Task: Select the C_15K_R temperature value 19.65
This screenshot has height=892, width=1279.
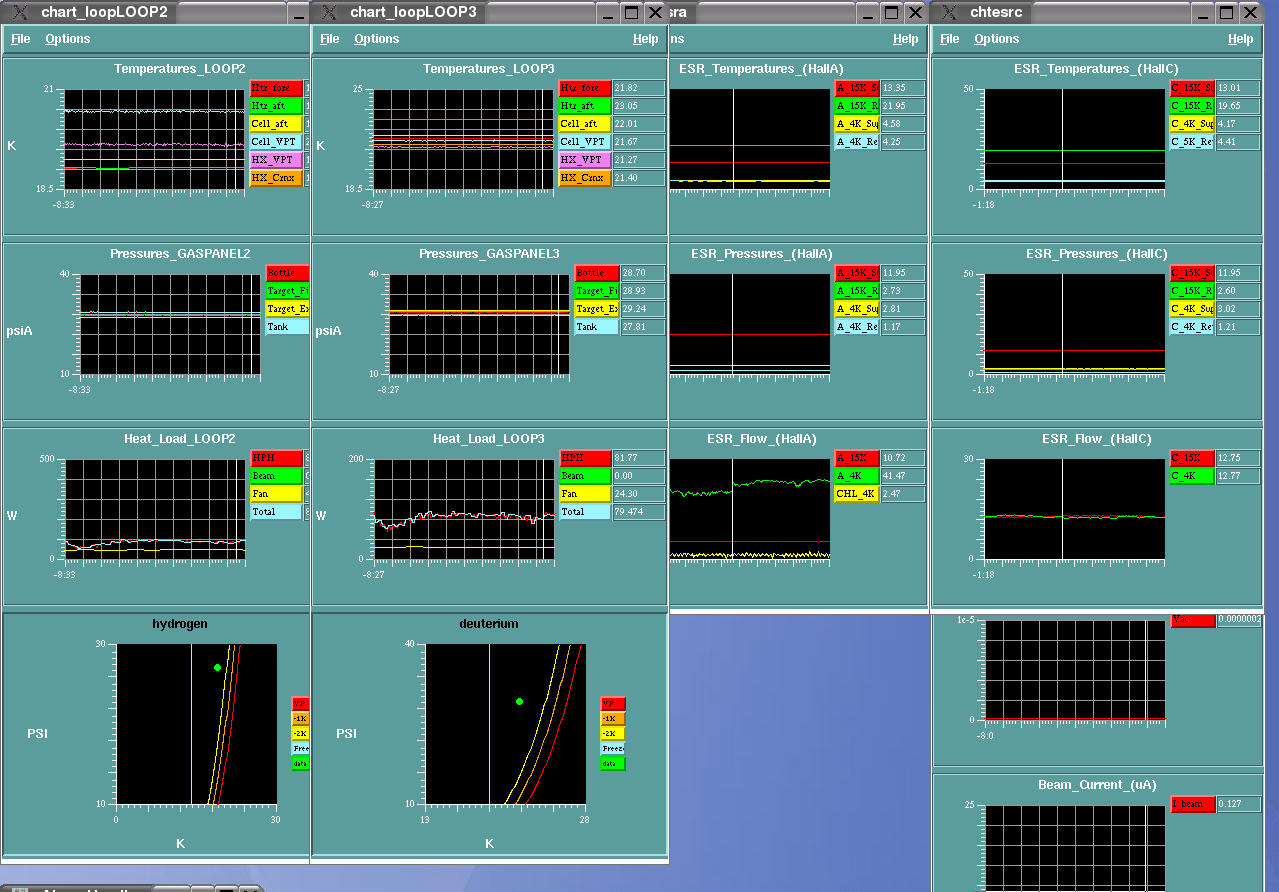Action: (1239, 106)
